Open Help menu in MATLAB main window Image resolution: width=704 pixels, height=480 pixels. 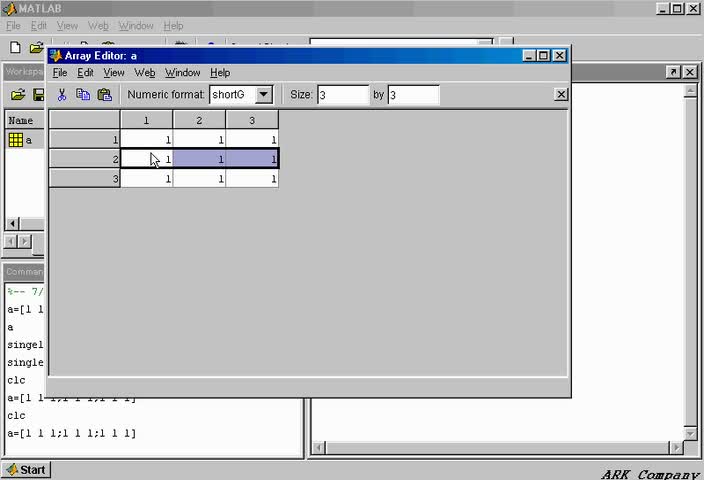[x=173, y=26]
